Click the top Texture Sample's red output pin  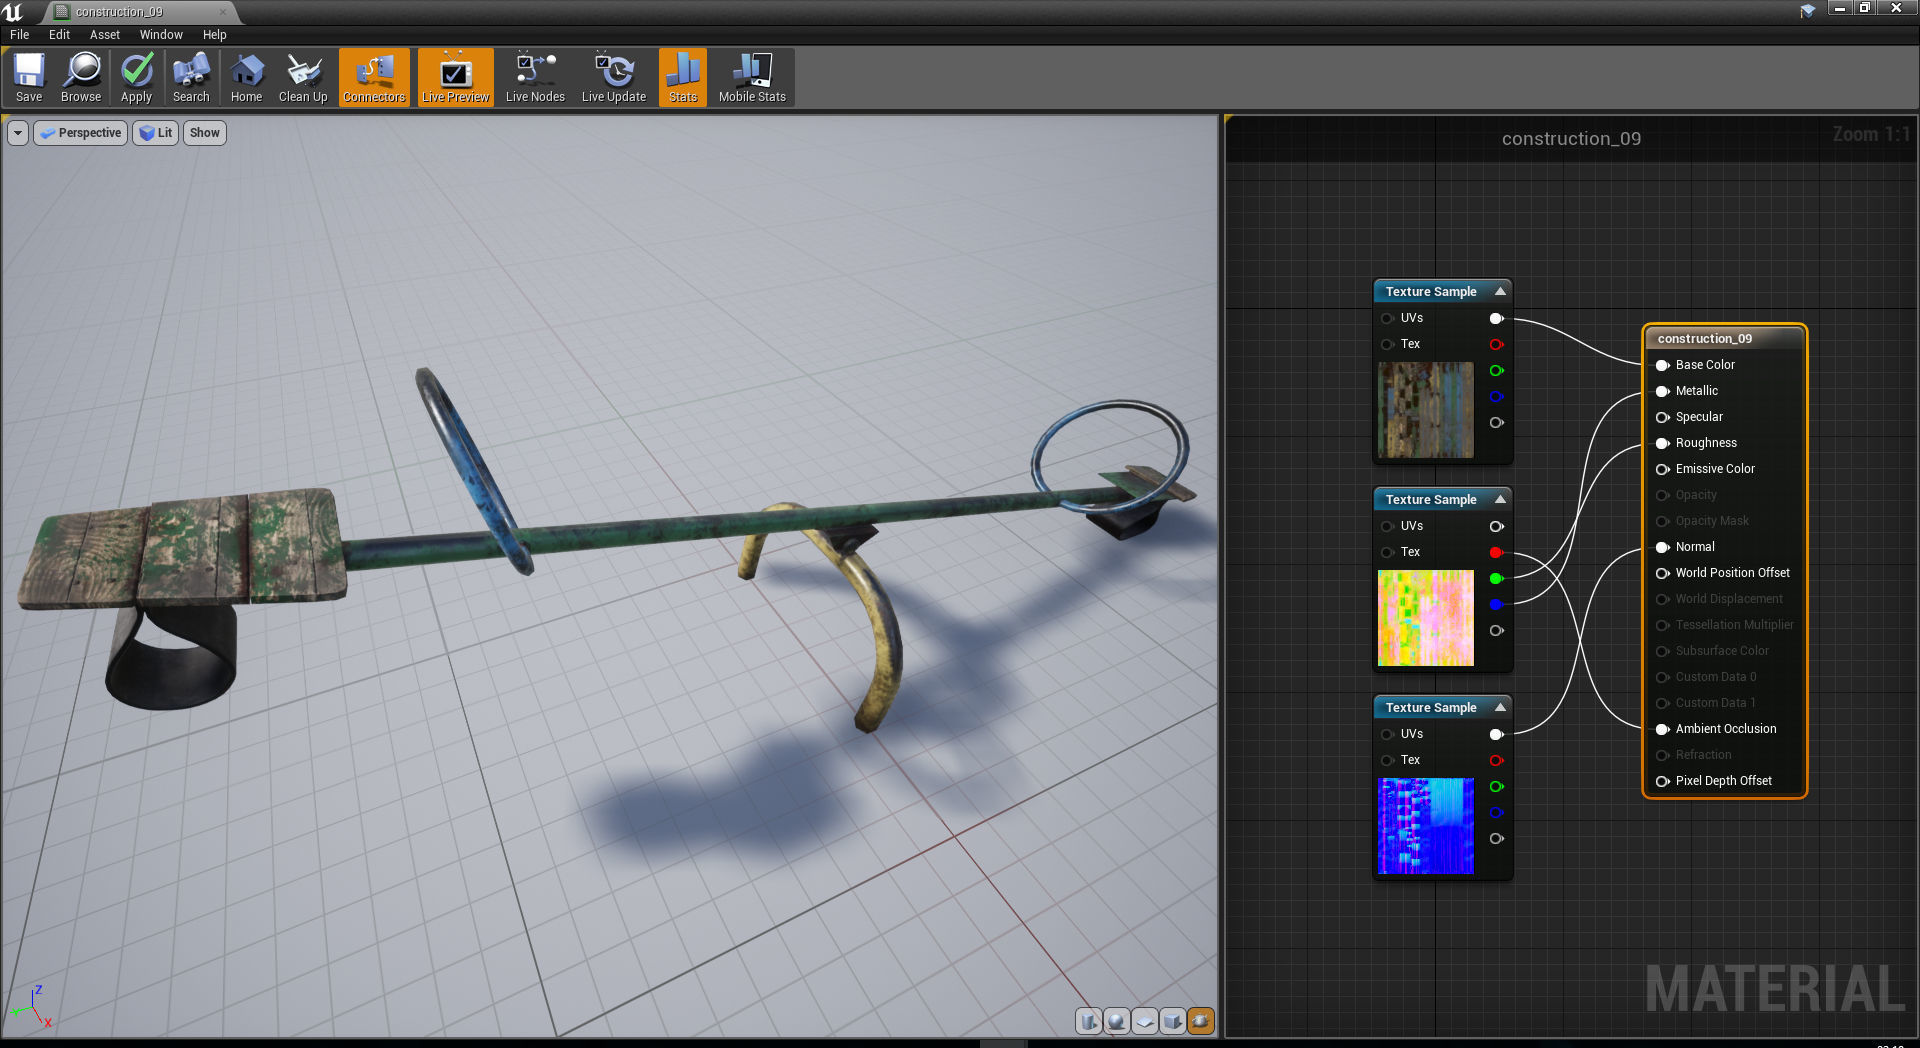coord(1497,344)
